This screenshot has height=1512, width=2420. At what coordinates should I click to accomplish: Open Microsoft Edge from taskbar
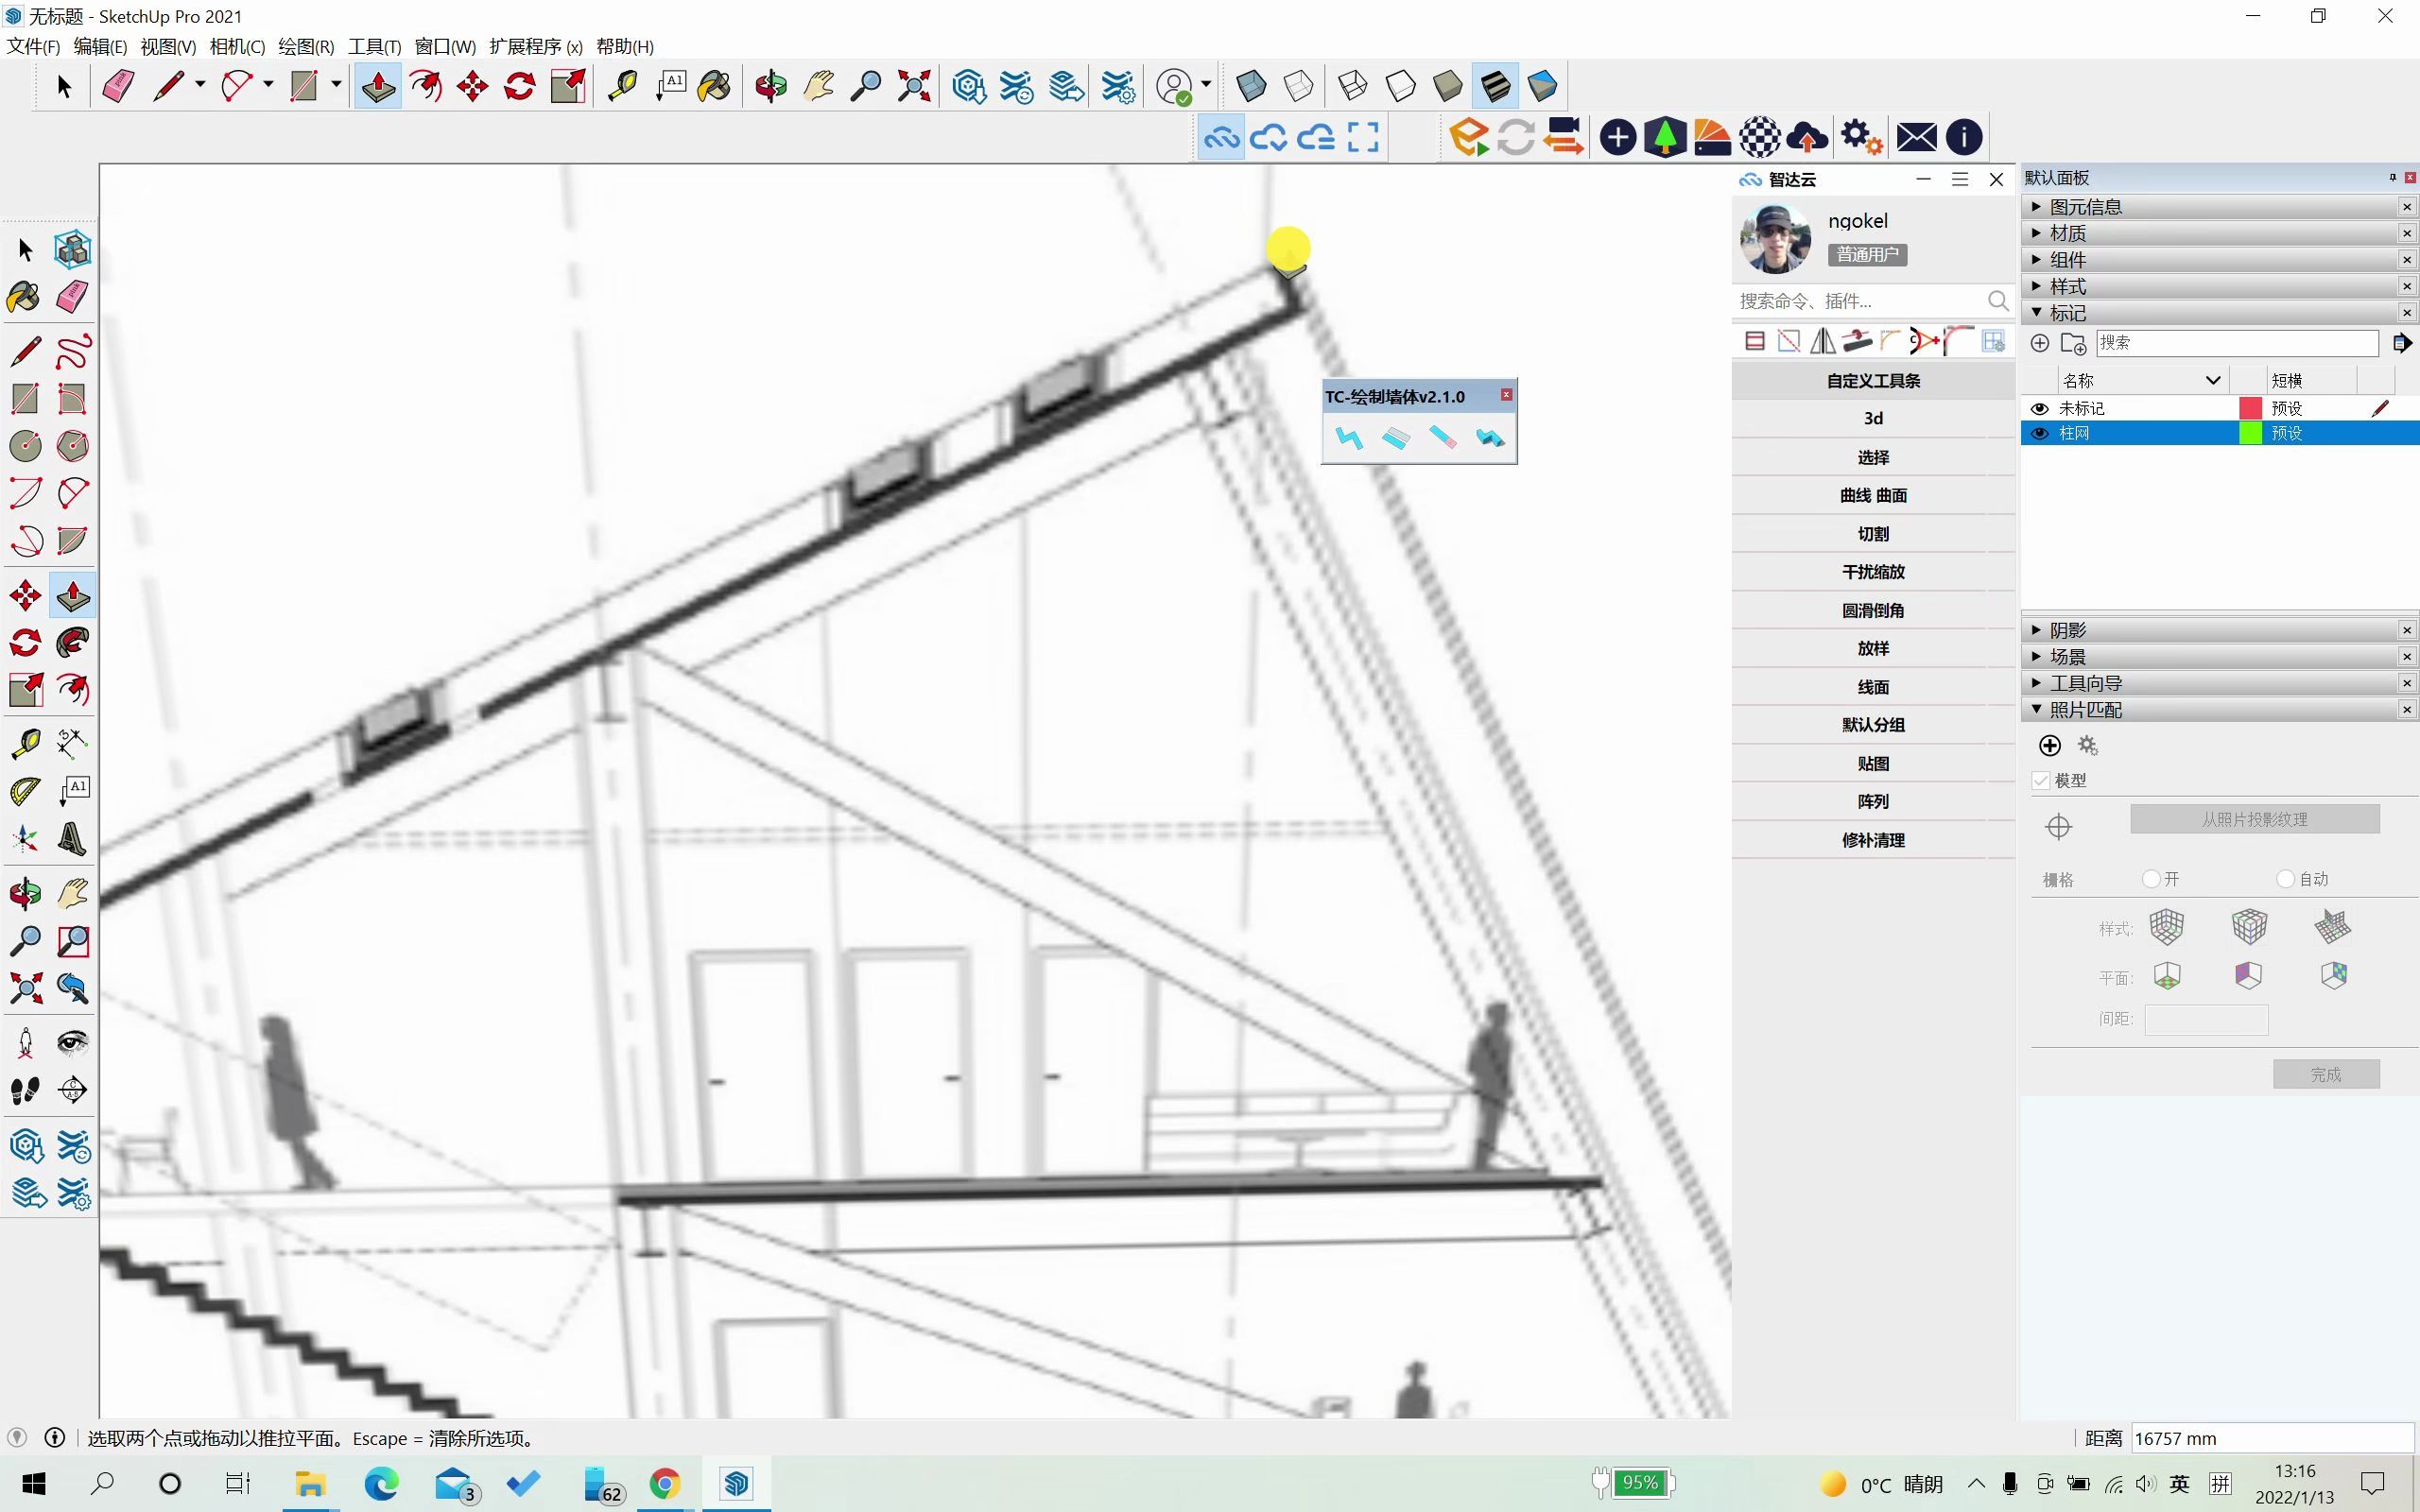coord(381,1483)
